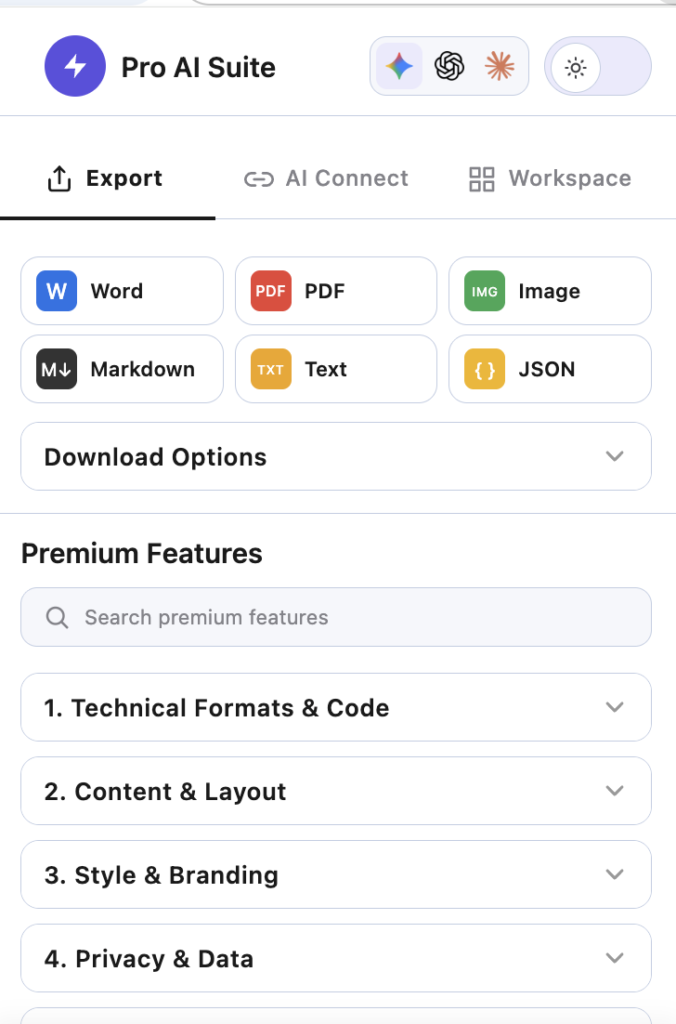Click the green IMG Image icon
Image resolution: width=676 pixels, height=1024 pixels.
485,291
